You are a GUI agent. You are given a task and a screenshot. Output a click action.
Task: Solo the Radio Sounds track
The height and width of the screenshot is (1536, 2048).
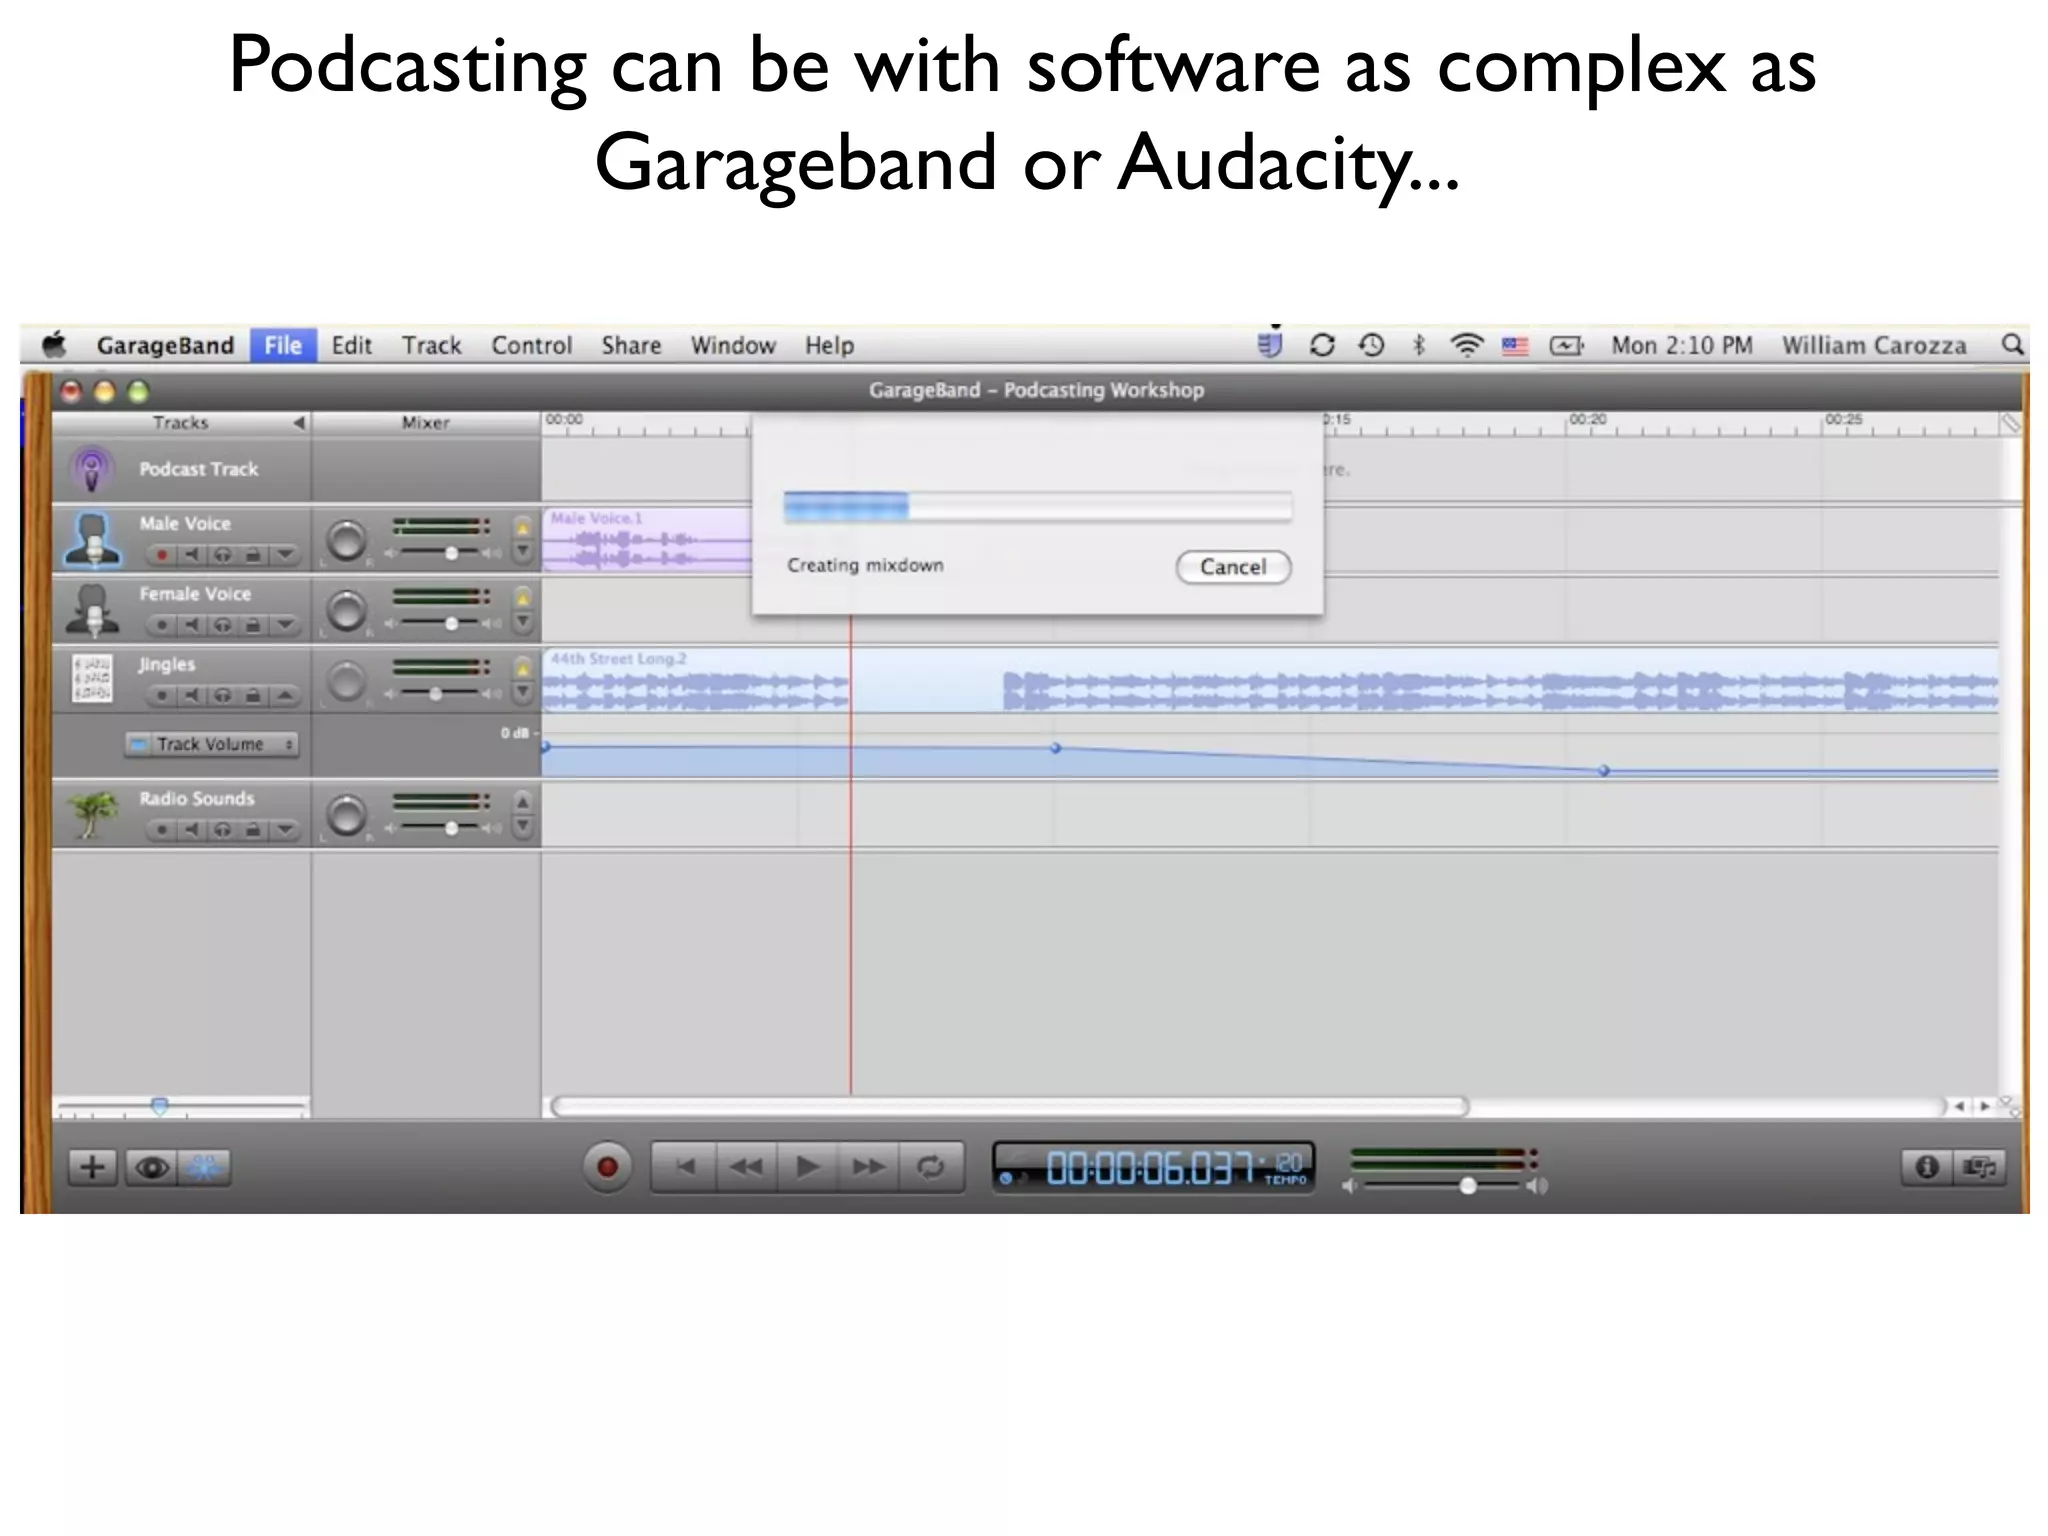[223, 829]
